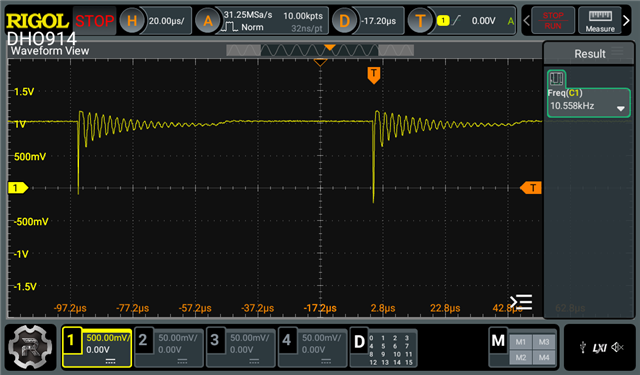The image size is (640, 375).
Task: Tap the 10.00kpts memory depth readout
Action: click(x=303, y=16)
